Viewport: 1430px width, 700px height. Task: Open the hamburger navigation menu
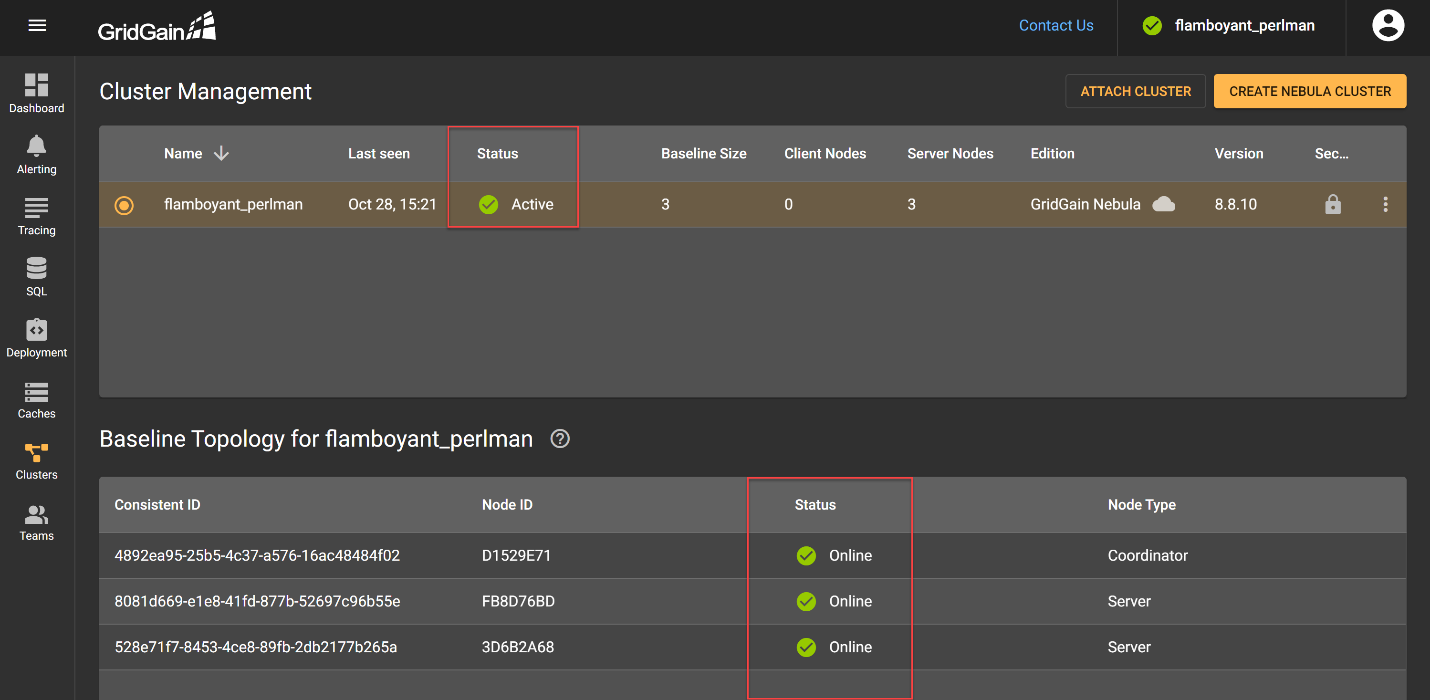(37, 26)
